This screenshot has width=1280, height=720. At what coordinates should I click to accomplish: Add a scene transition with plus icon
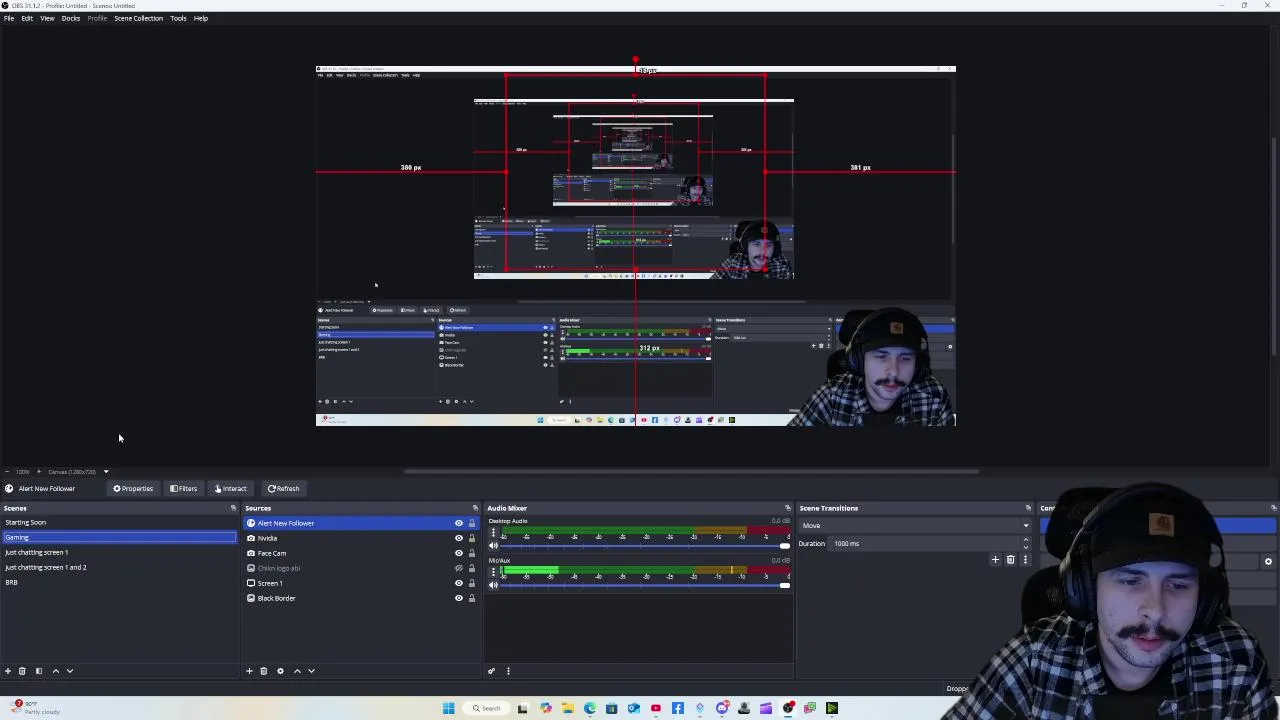[995, 560]
